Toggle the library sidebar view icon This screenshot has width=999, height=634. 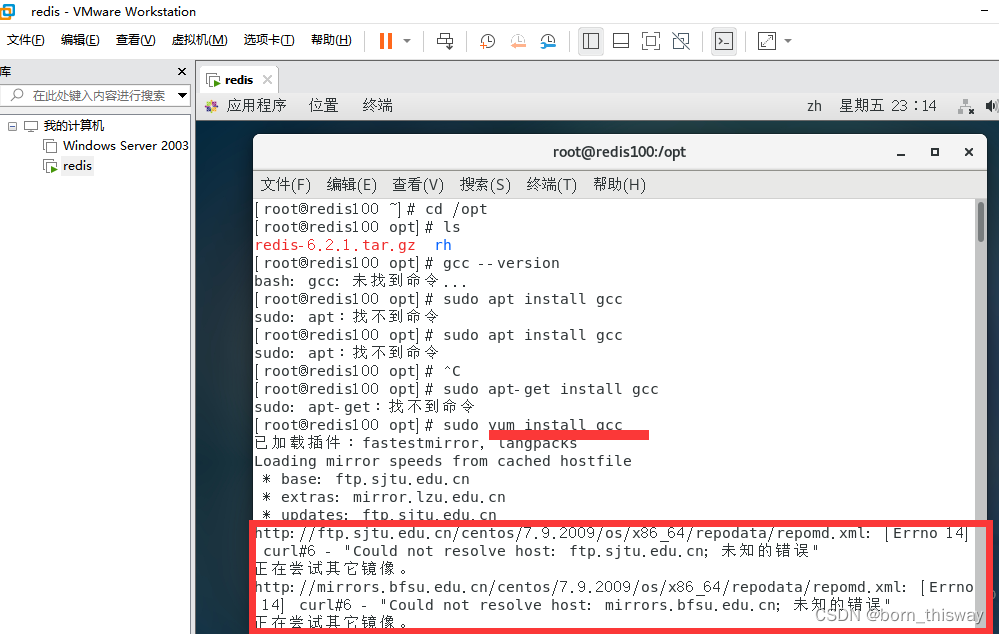591,41
